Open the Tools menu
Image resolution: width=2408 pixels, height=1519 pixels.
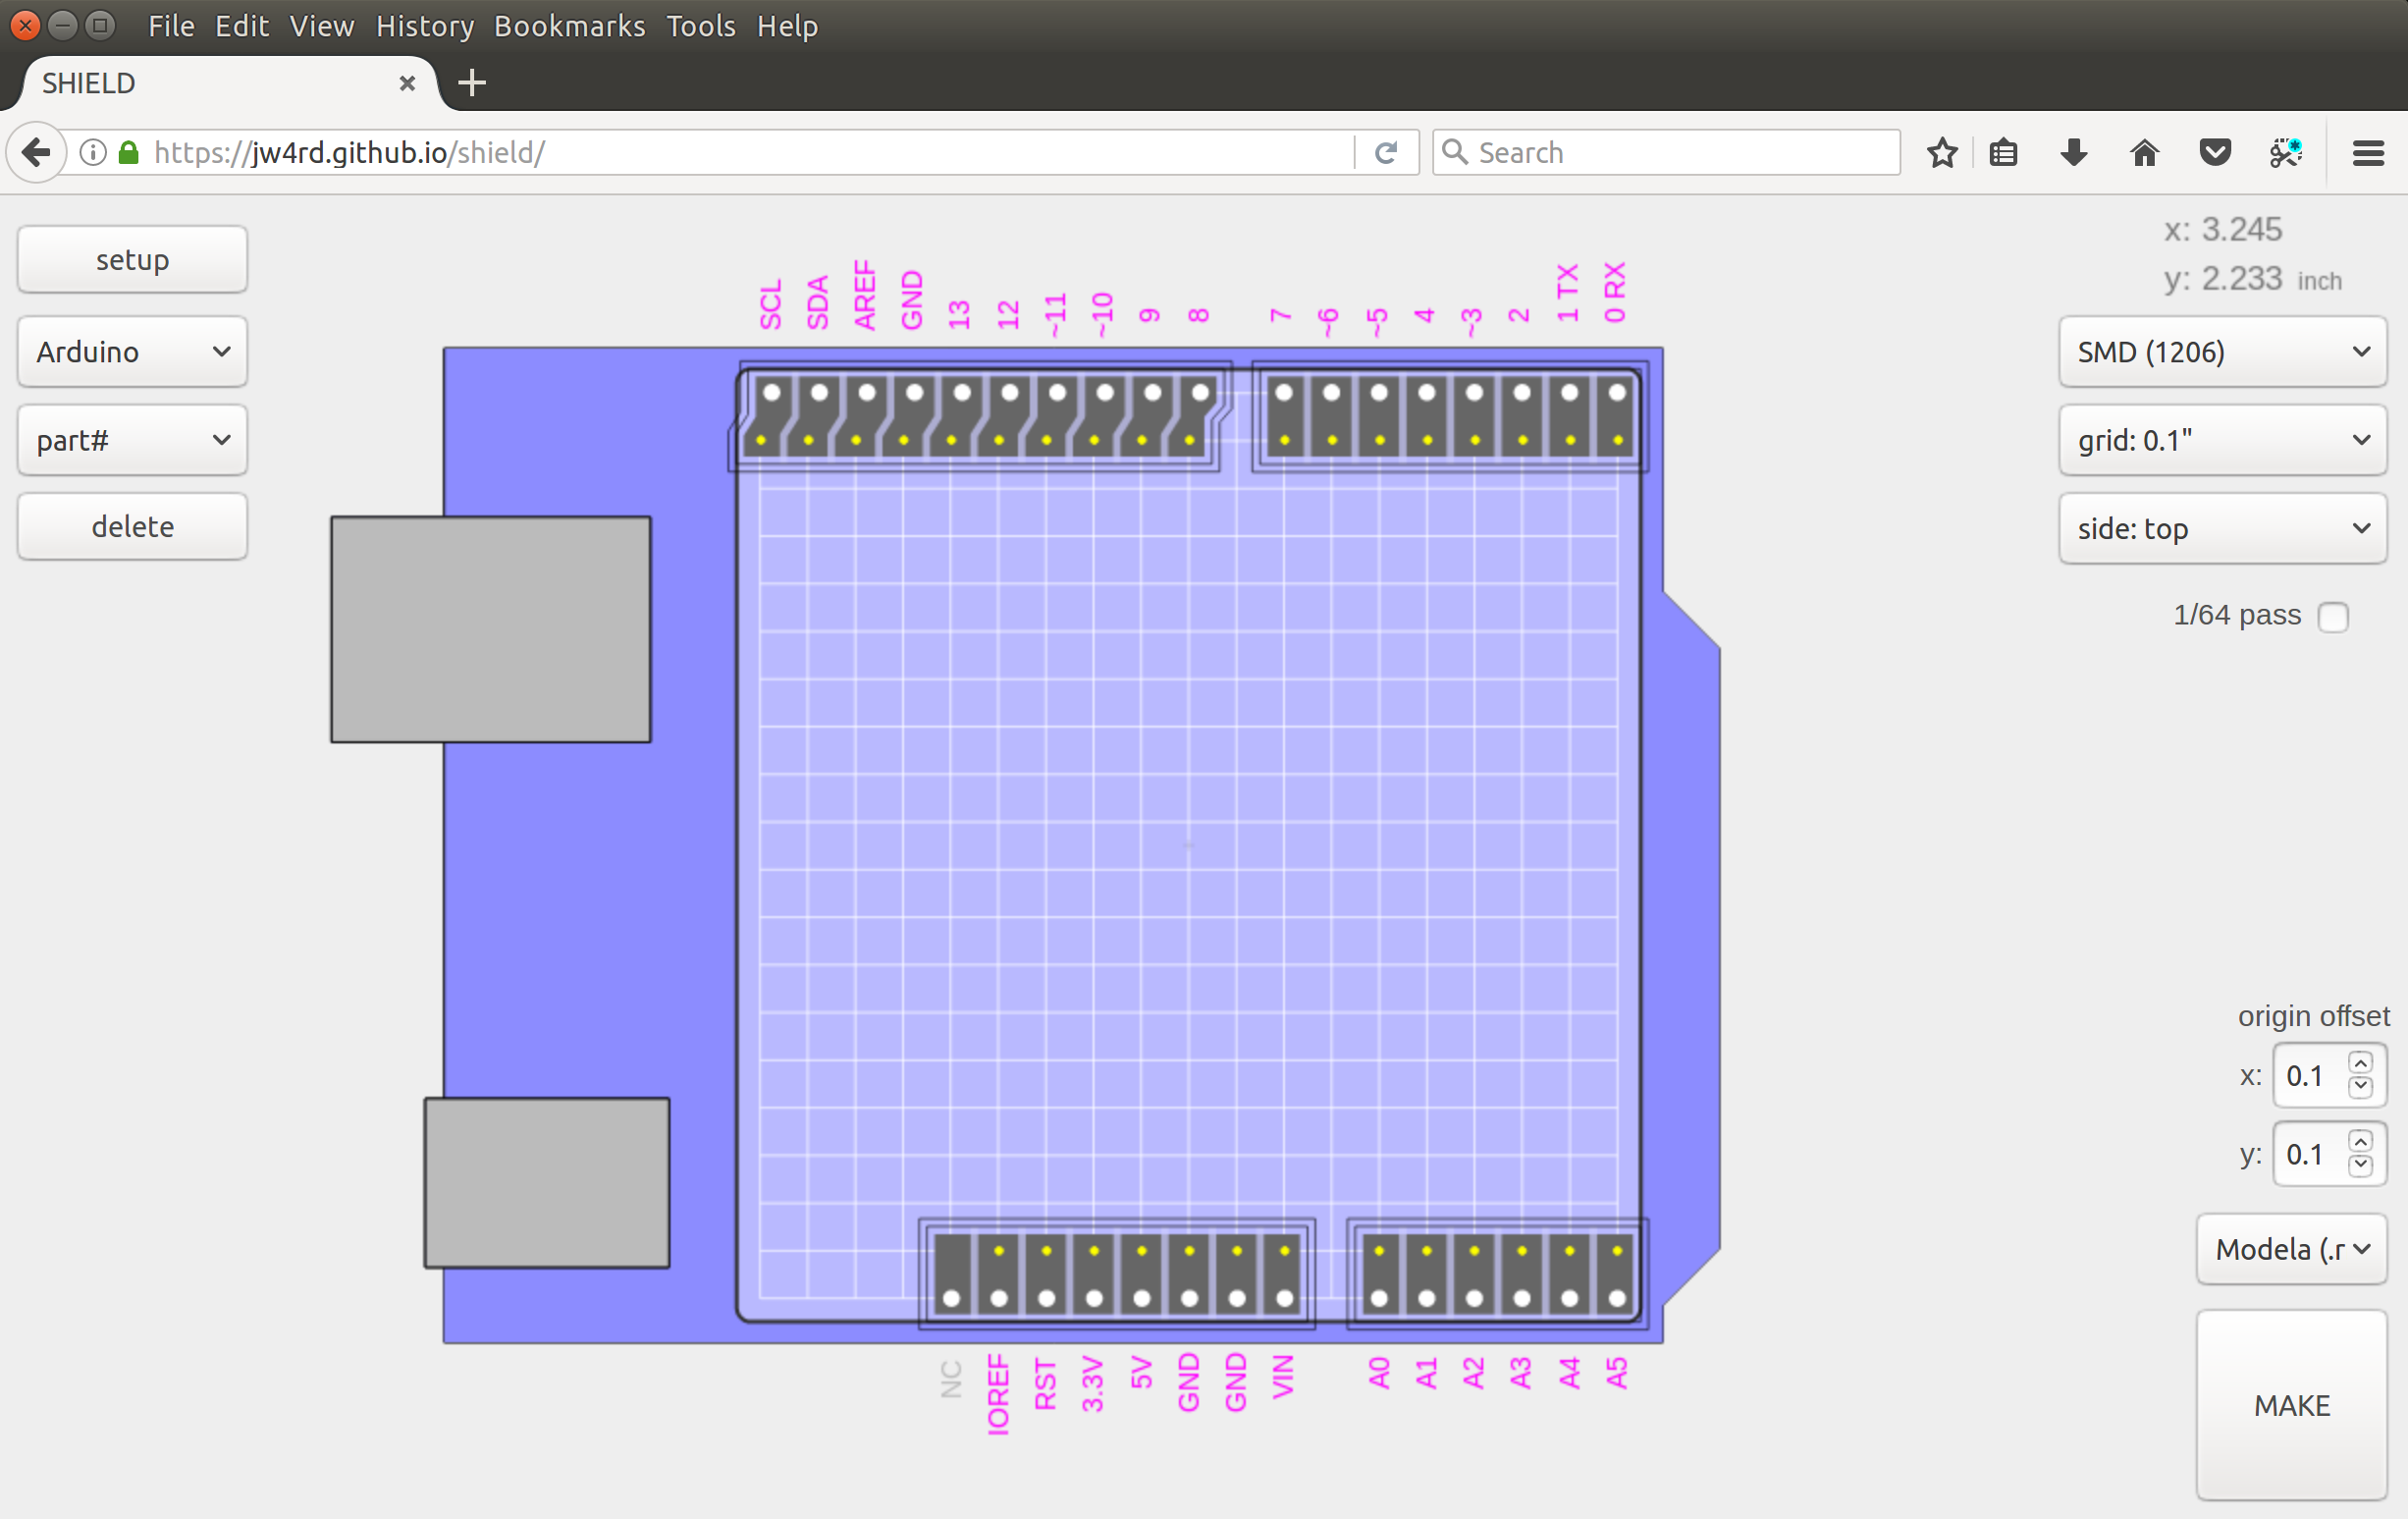[700, 26]
